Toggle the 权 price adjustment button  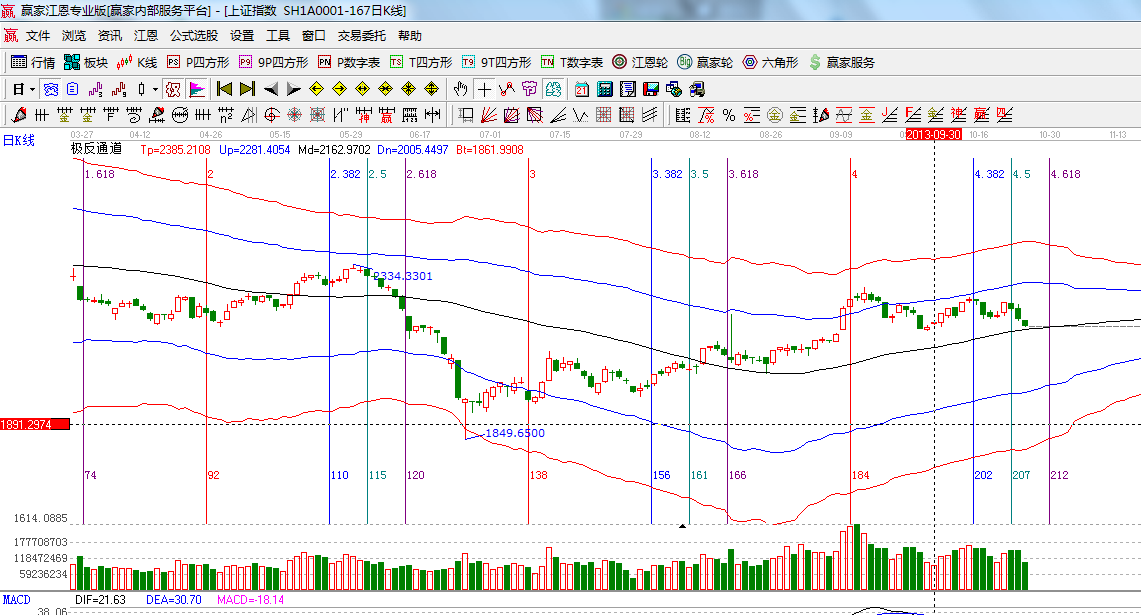173,89
